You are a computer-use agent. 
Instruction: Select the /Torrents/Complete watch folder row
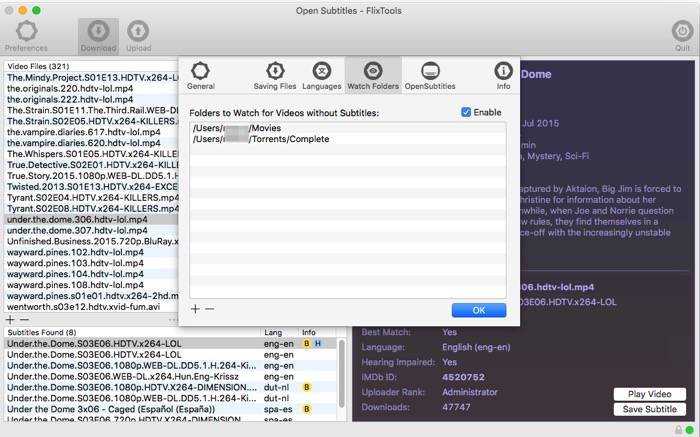(x=348, y=139)
